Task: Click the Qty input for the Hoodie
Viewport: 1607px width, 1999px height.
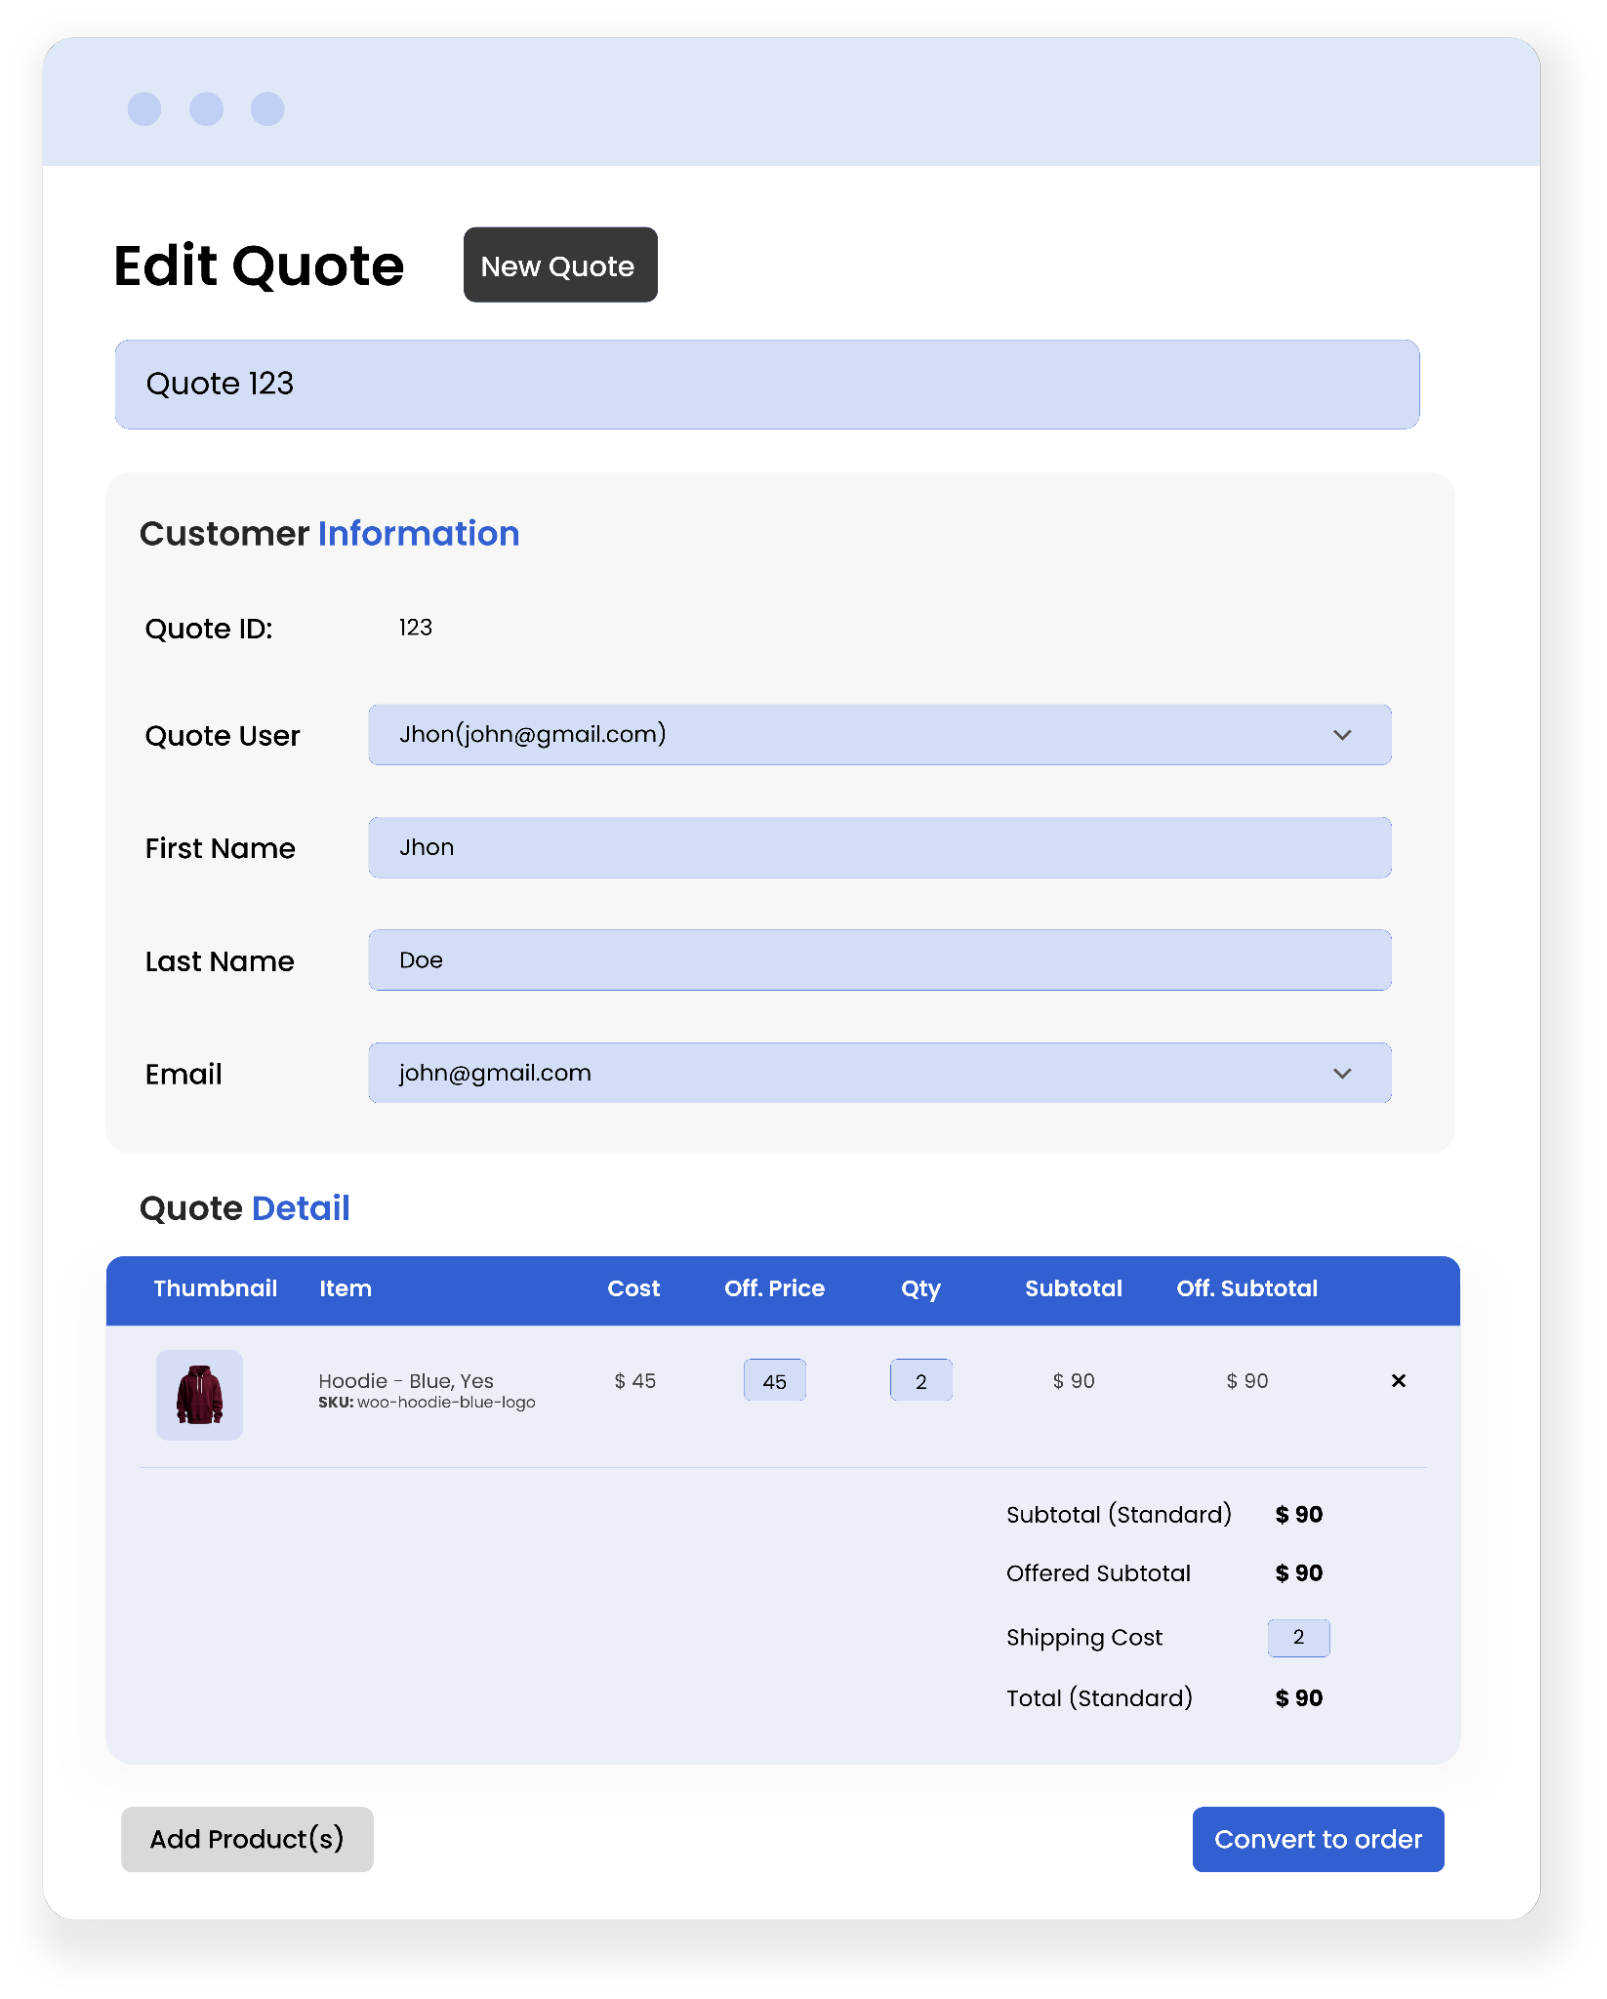Action: click(920, 1381)
